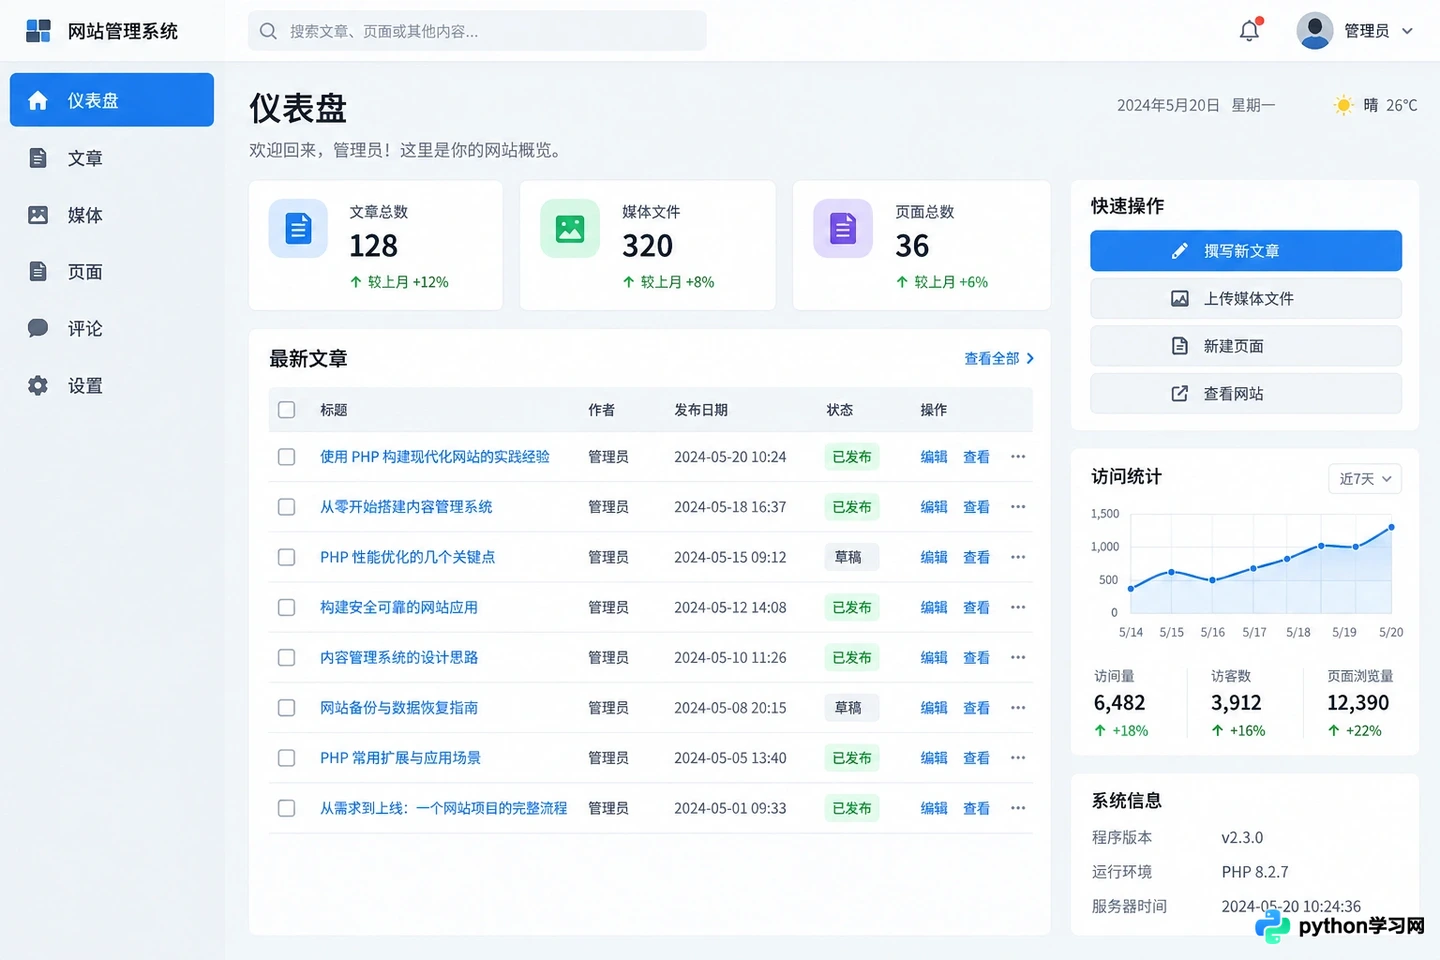Open more options for PHP 常用扩展与应用场景
Image resolution: width=1440 pixels, height=960 pixels.
pos(1018,758)
